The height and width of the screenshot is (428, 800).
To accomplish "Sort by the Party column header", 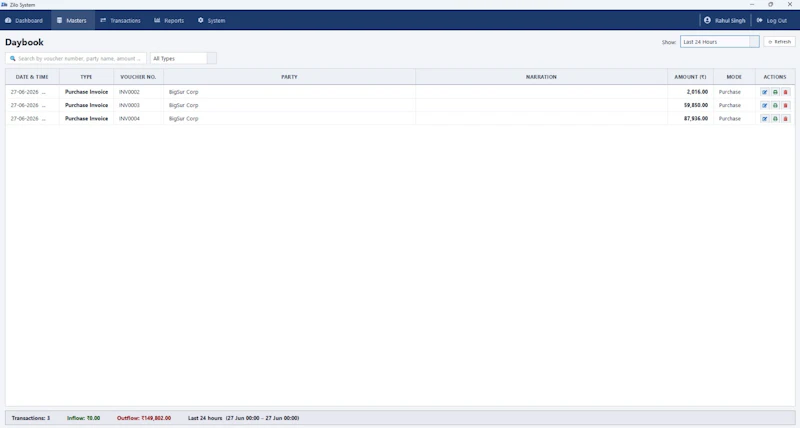I will click(x=289, y=77).
